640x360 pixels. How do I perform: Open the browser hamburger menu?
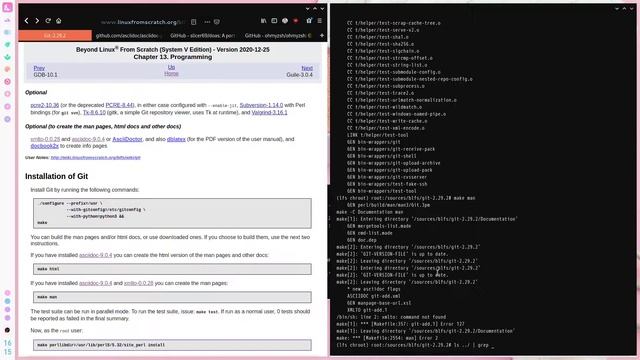[x=320, y=21]
